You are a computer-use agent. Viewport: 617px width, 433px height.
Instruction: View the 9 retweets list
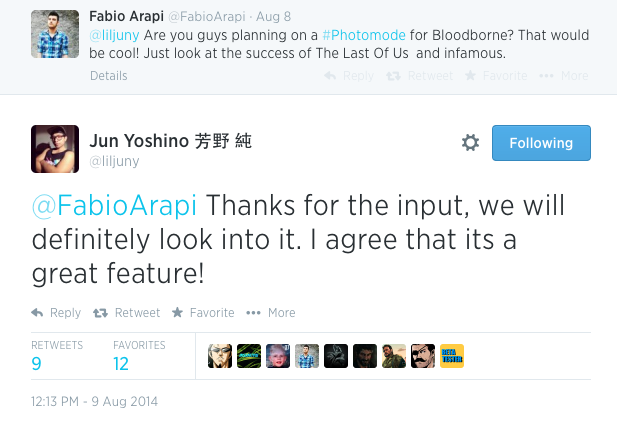coord(37,364)
